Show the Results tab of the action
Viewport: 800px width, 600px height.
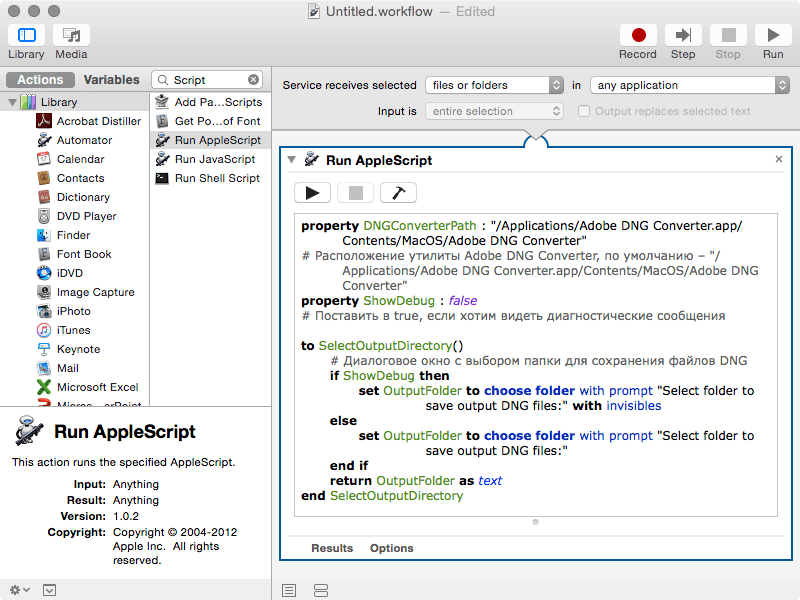pyautogui.click(x=332, y=548)
